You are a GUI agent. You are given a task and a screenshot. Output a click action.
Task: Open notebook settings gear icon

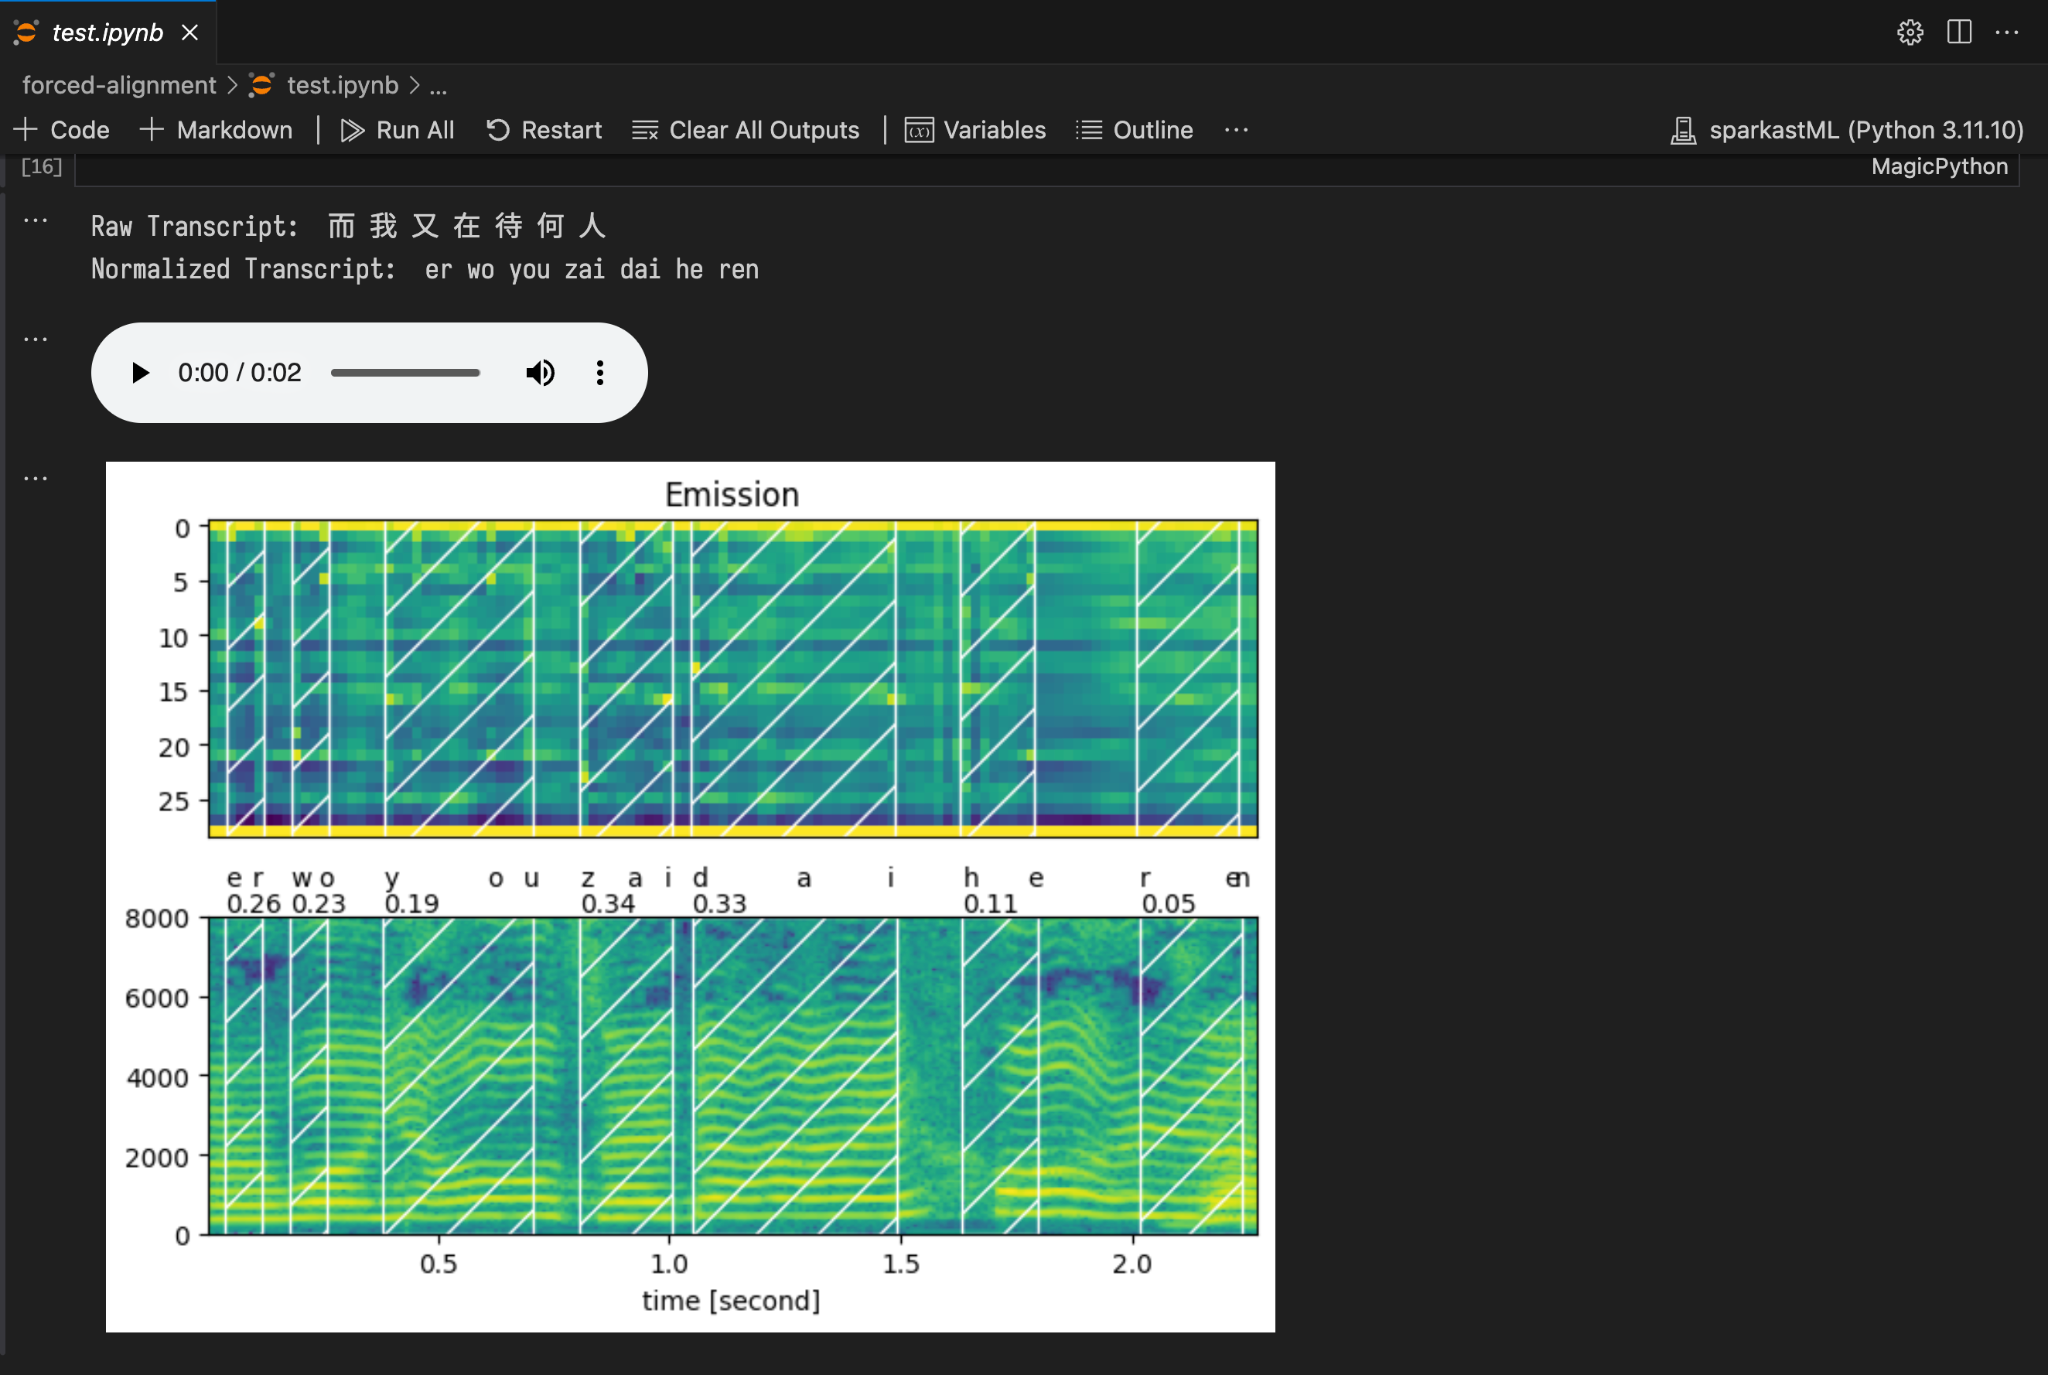click(x=1910, y=32)
